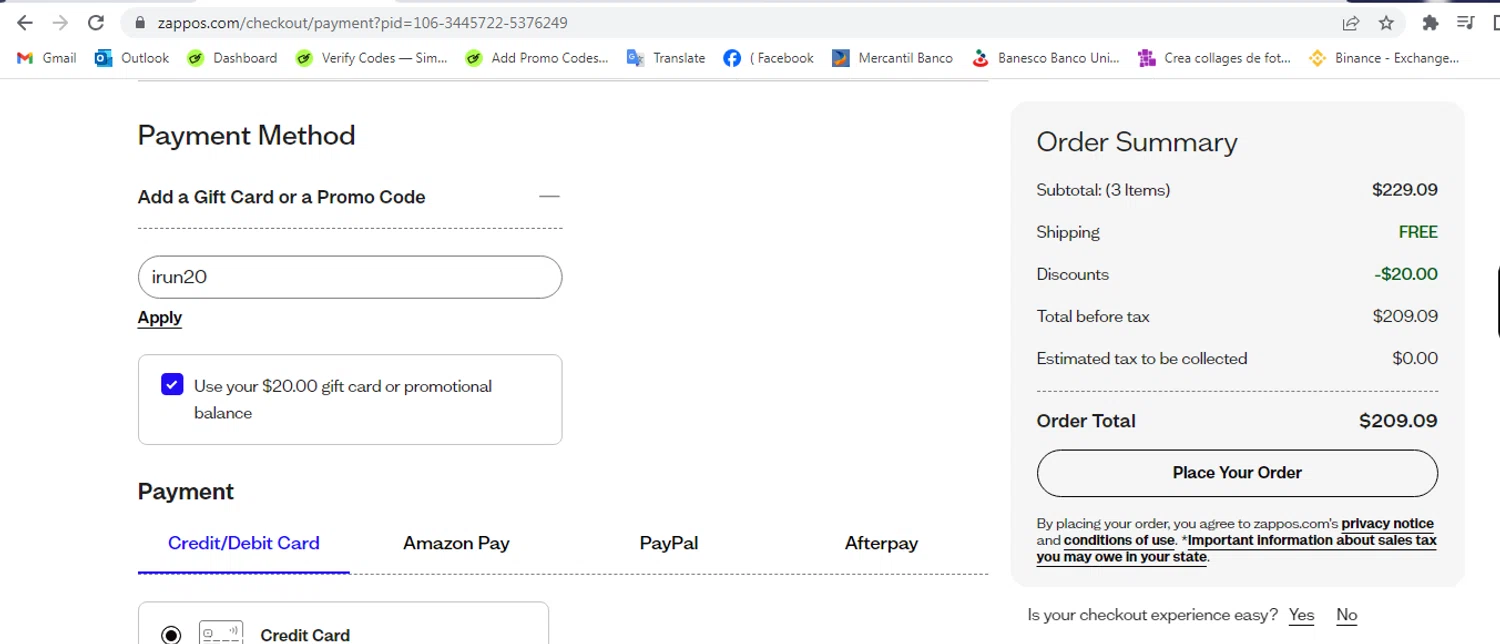Open the privacy notice link
This screenshot has height=644, width=1500.
point(1387,523)
